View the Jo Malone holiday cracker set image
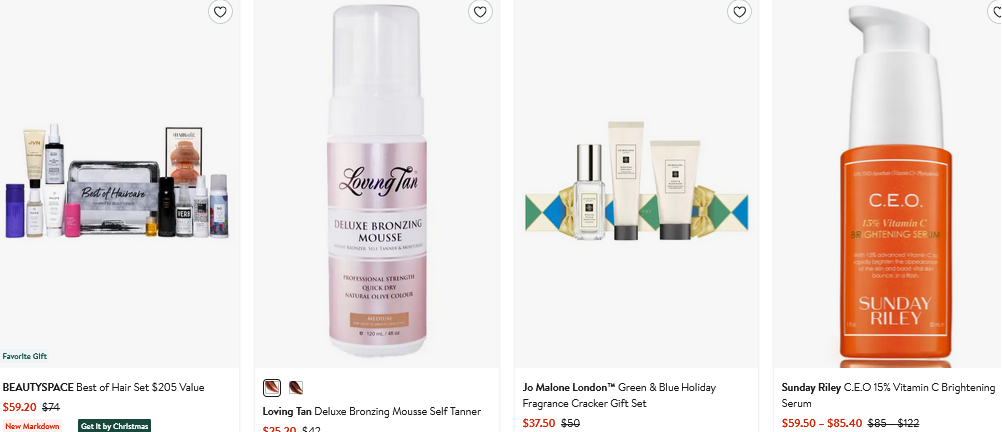This screenshot has width=1002, height=432. [636, 183]
